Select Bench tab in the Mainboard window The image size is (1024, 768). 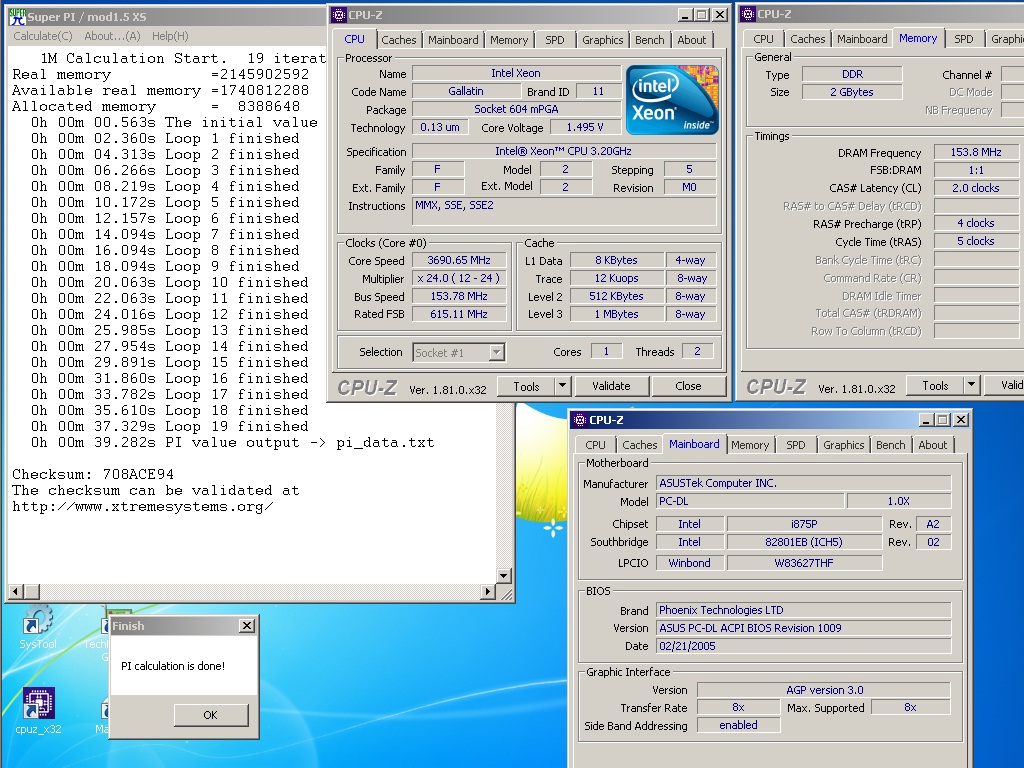(890, 445)
